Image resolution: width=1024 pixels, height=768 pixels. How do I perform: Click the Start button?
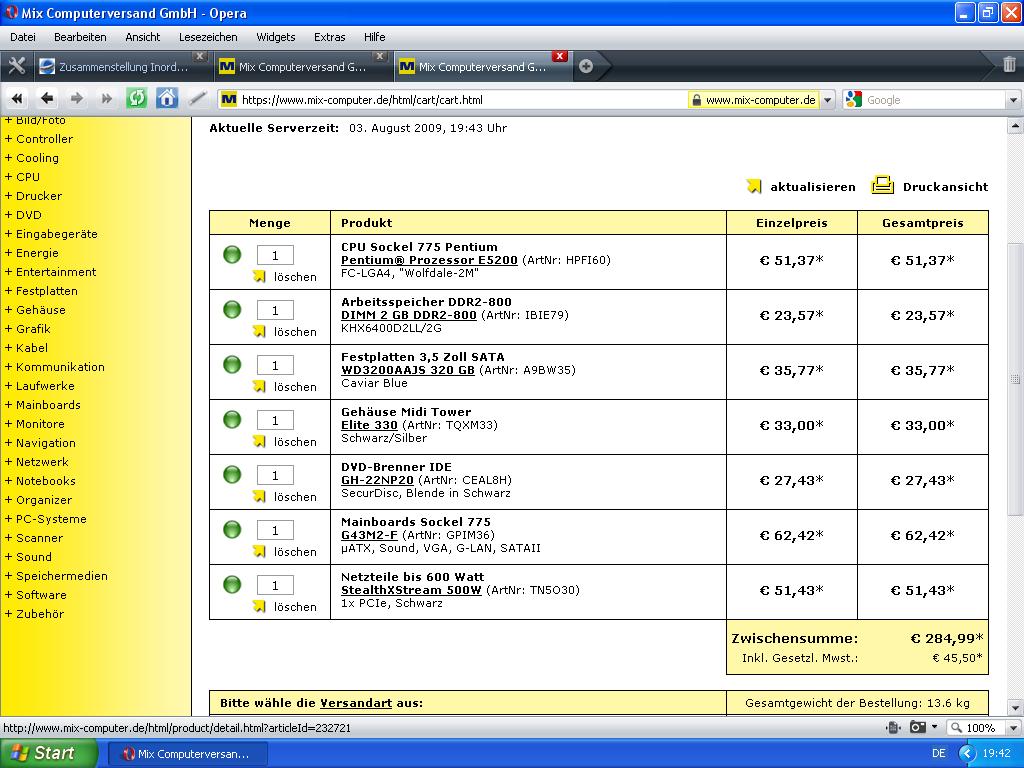click(48, 753)
